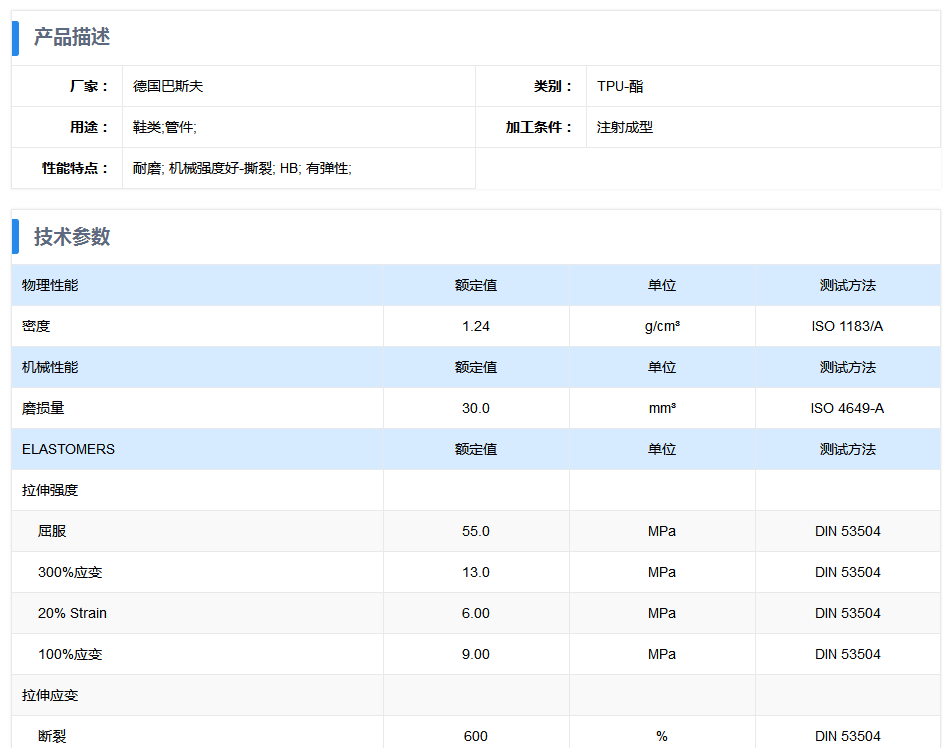The height and width of the screenshot is (748, 943).
Task: Click the processing condition 注射成型
Action: (x=625, y=128)
